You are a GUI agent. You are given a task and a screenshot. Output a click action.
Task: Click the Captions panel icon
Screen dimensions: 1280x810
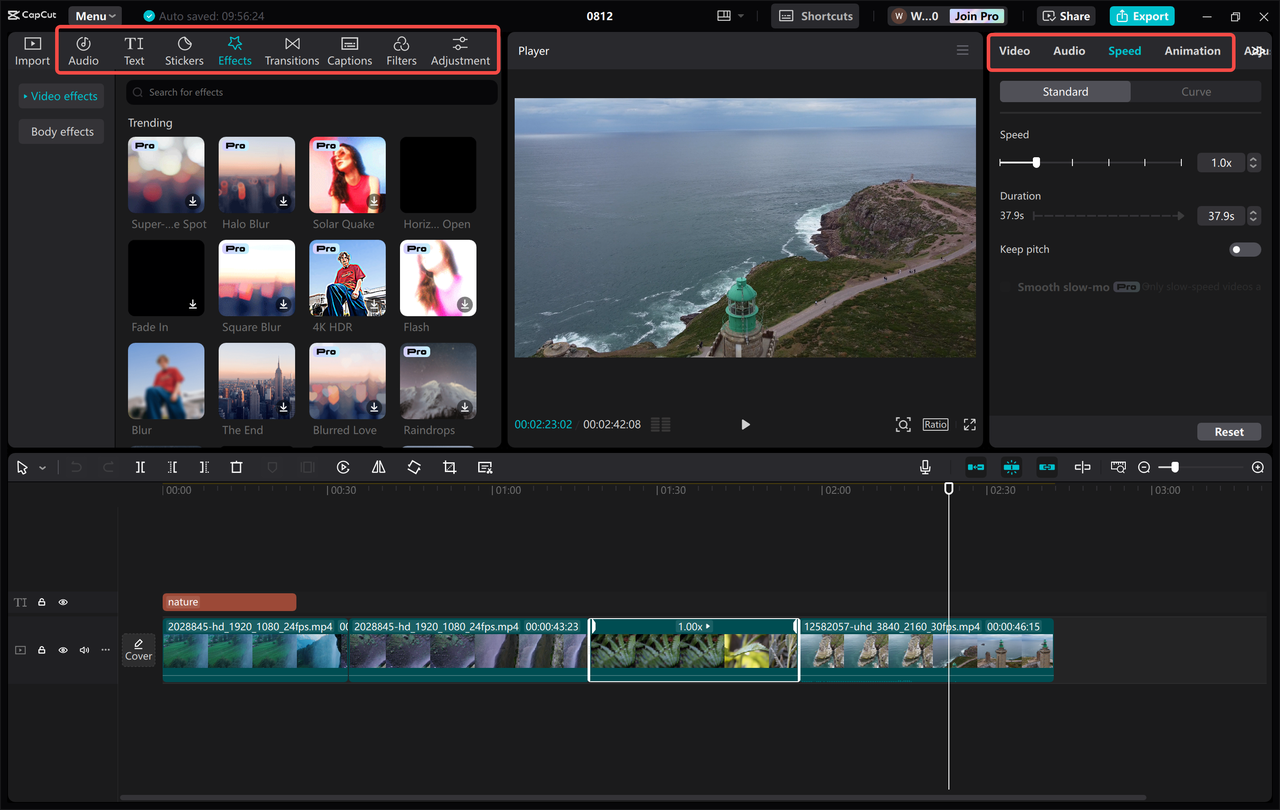click(349, 50)
